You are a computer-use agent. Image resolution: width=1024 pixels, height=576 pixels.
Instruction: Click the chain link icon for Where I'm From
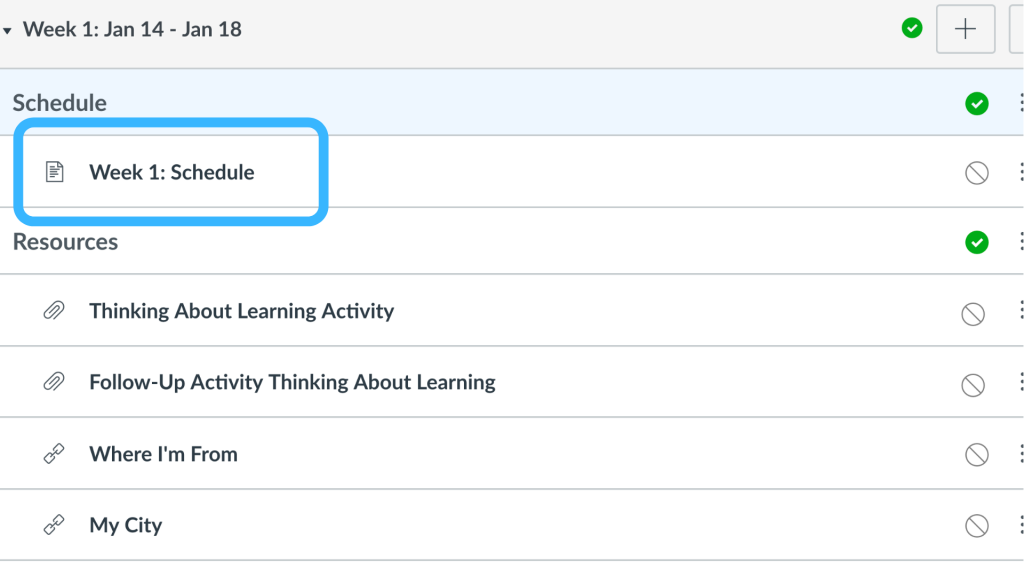54,453
